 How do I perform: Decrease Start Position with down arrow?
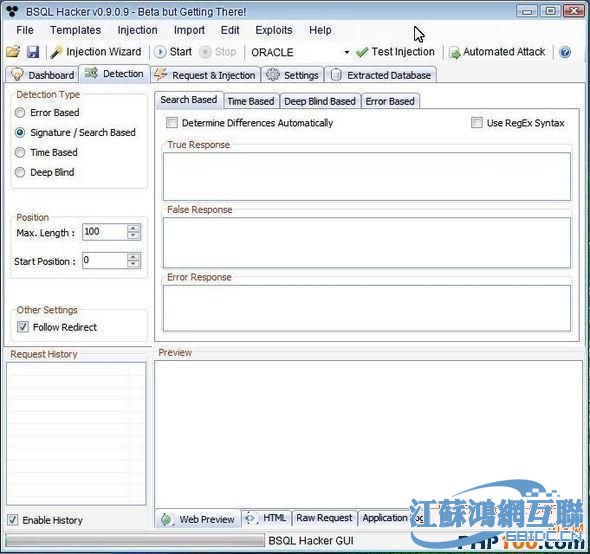point(133,264)
